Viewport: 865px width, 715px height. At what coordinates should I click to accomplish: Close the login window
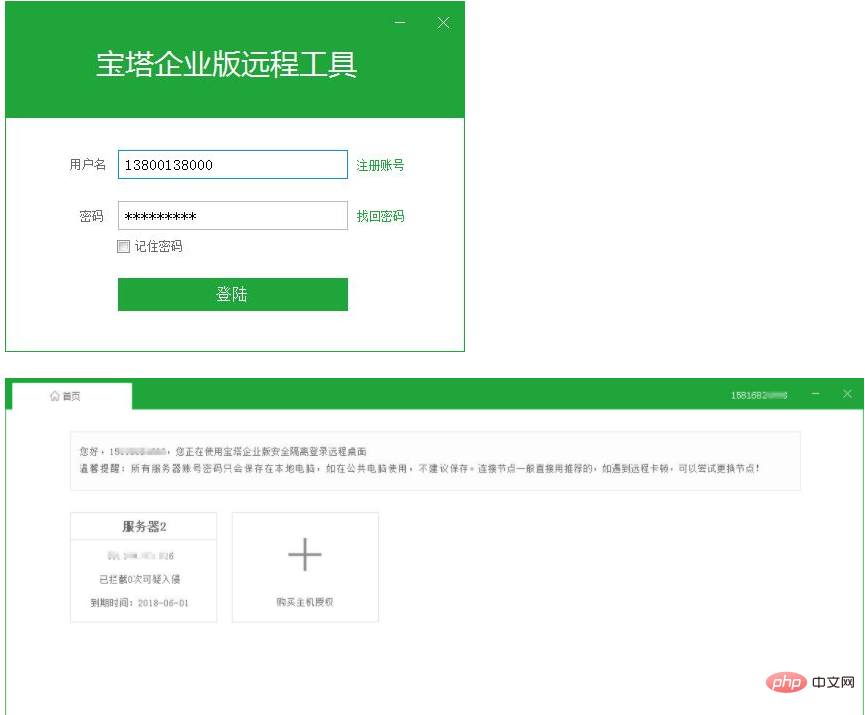pyautogui.click(x=443, y=23)
